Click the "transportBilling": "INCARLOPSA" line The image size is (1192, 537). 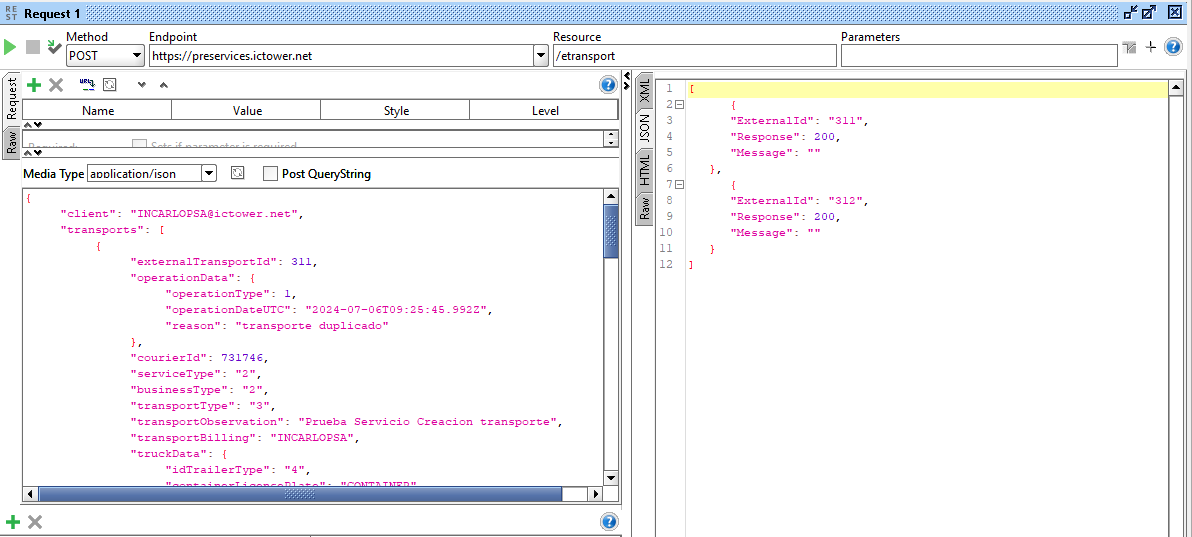pyautogui.click(x=244, y=437)
